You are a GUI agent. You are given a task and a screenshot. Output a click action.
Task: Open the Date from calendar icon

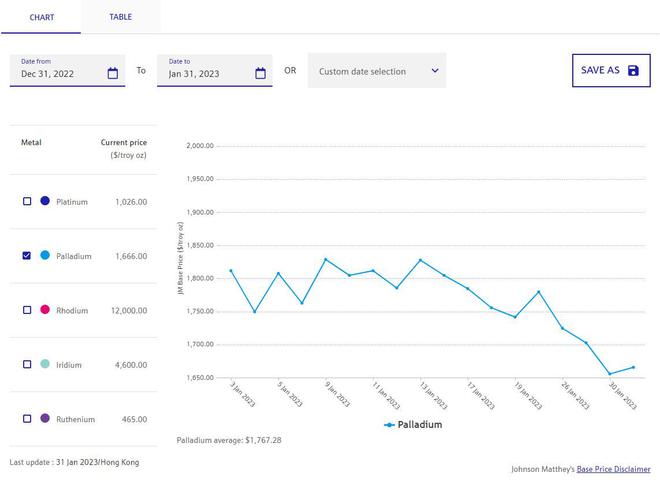coord(113,73)
